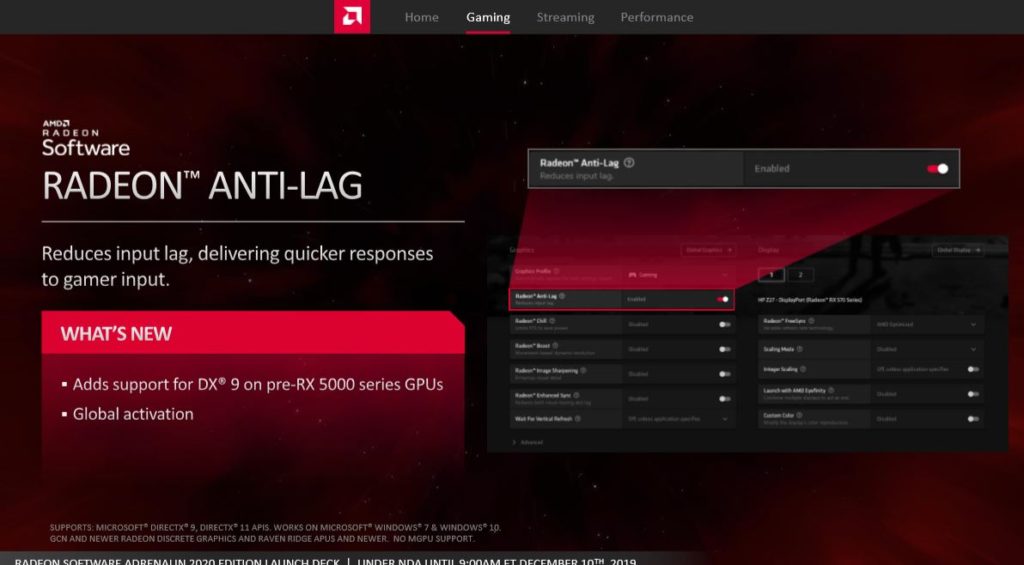Click help icon for Radeon Enhanced Sync
Screen dimensions: 1024x565
(x=576, y=394)
